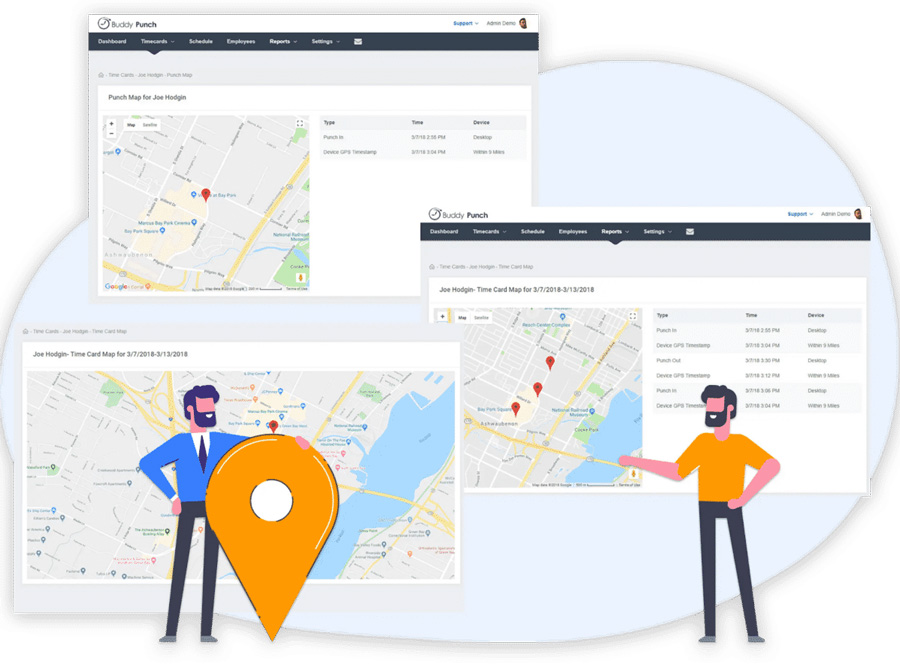Open Time Cards breadcrumb in bottom-left panel
Viewport: 900px width, 669px height.
click(46, 331)
